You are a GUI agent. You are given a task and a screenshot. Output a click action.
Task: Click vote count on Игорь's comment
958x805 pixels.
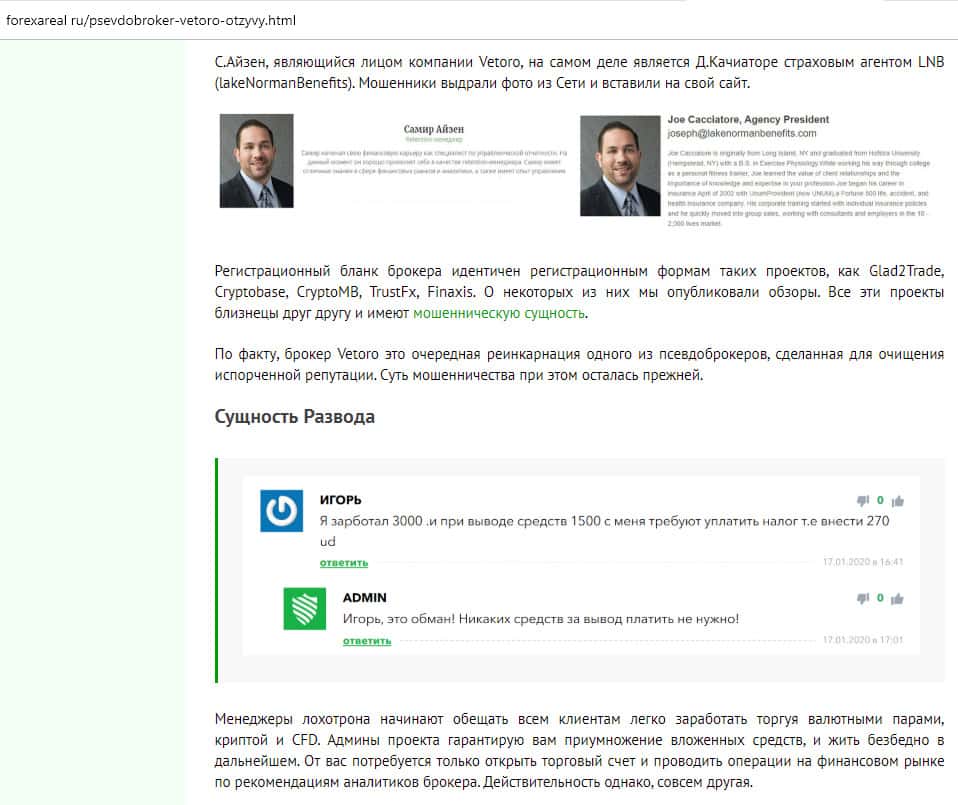pos(880,500)
